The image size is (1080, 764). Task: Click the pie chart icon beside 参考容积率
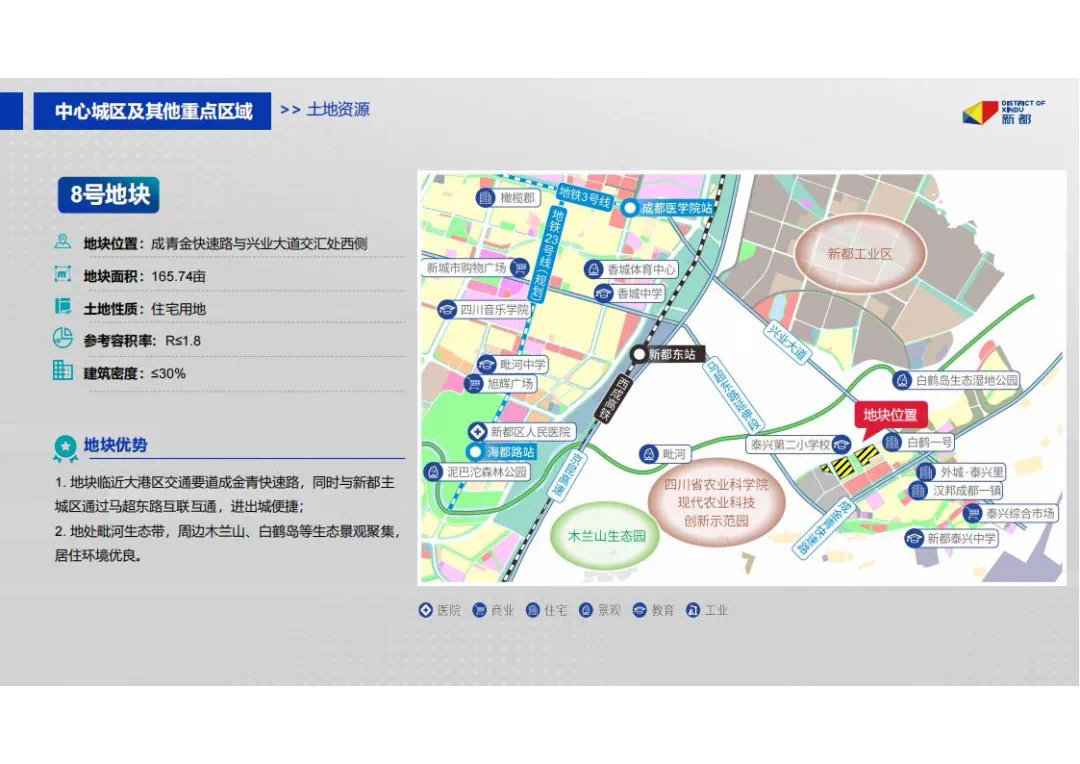pos(63,339)
